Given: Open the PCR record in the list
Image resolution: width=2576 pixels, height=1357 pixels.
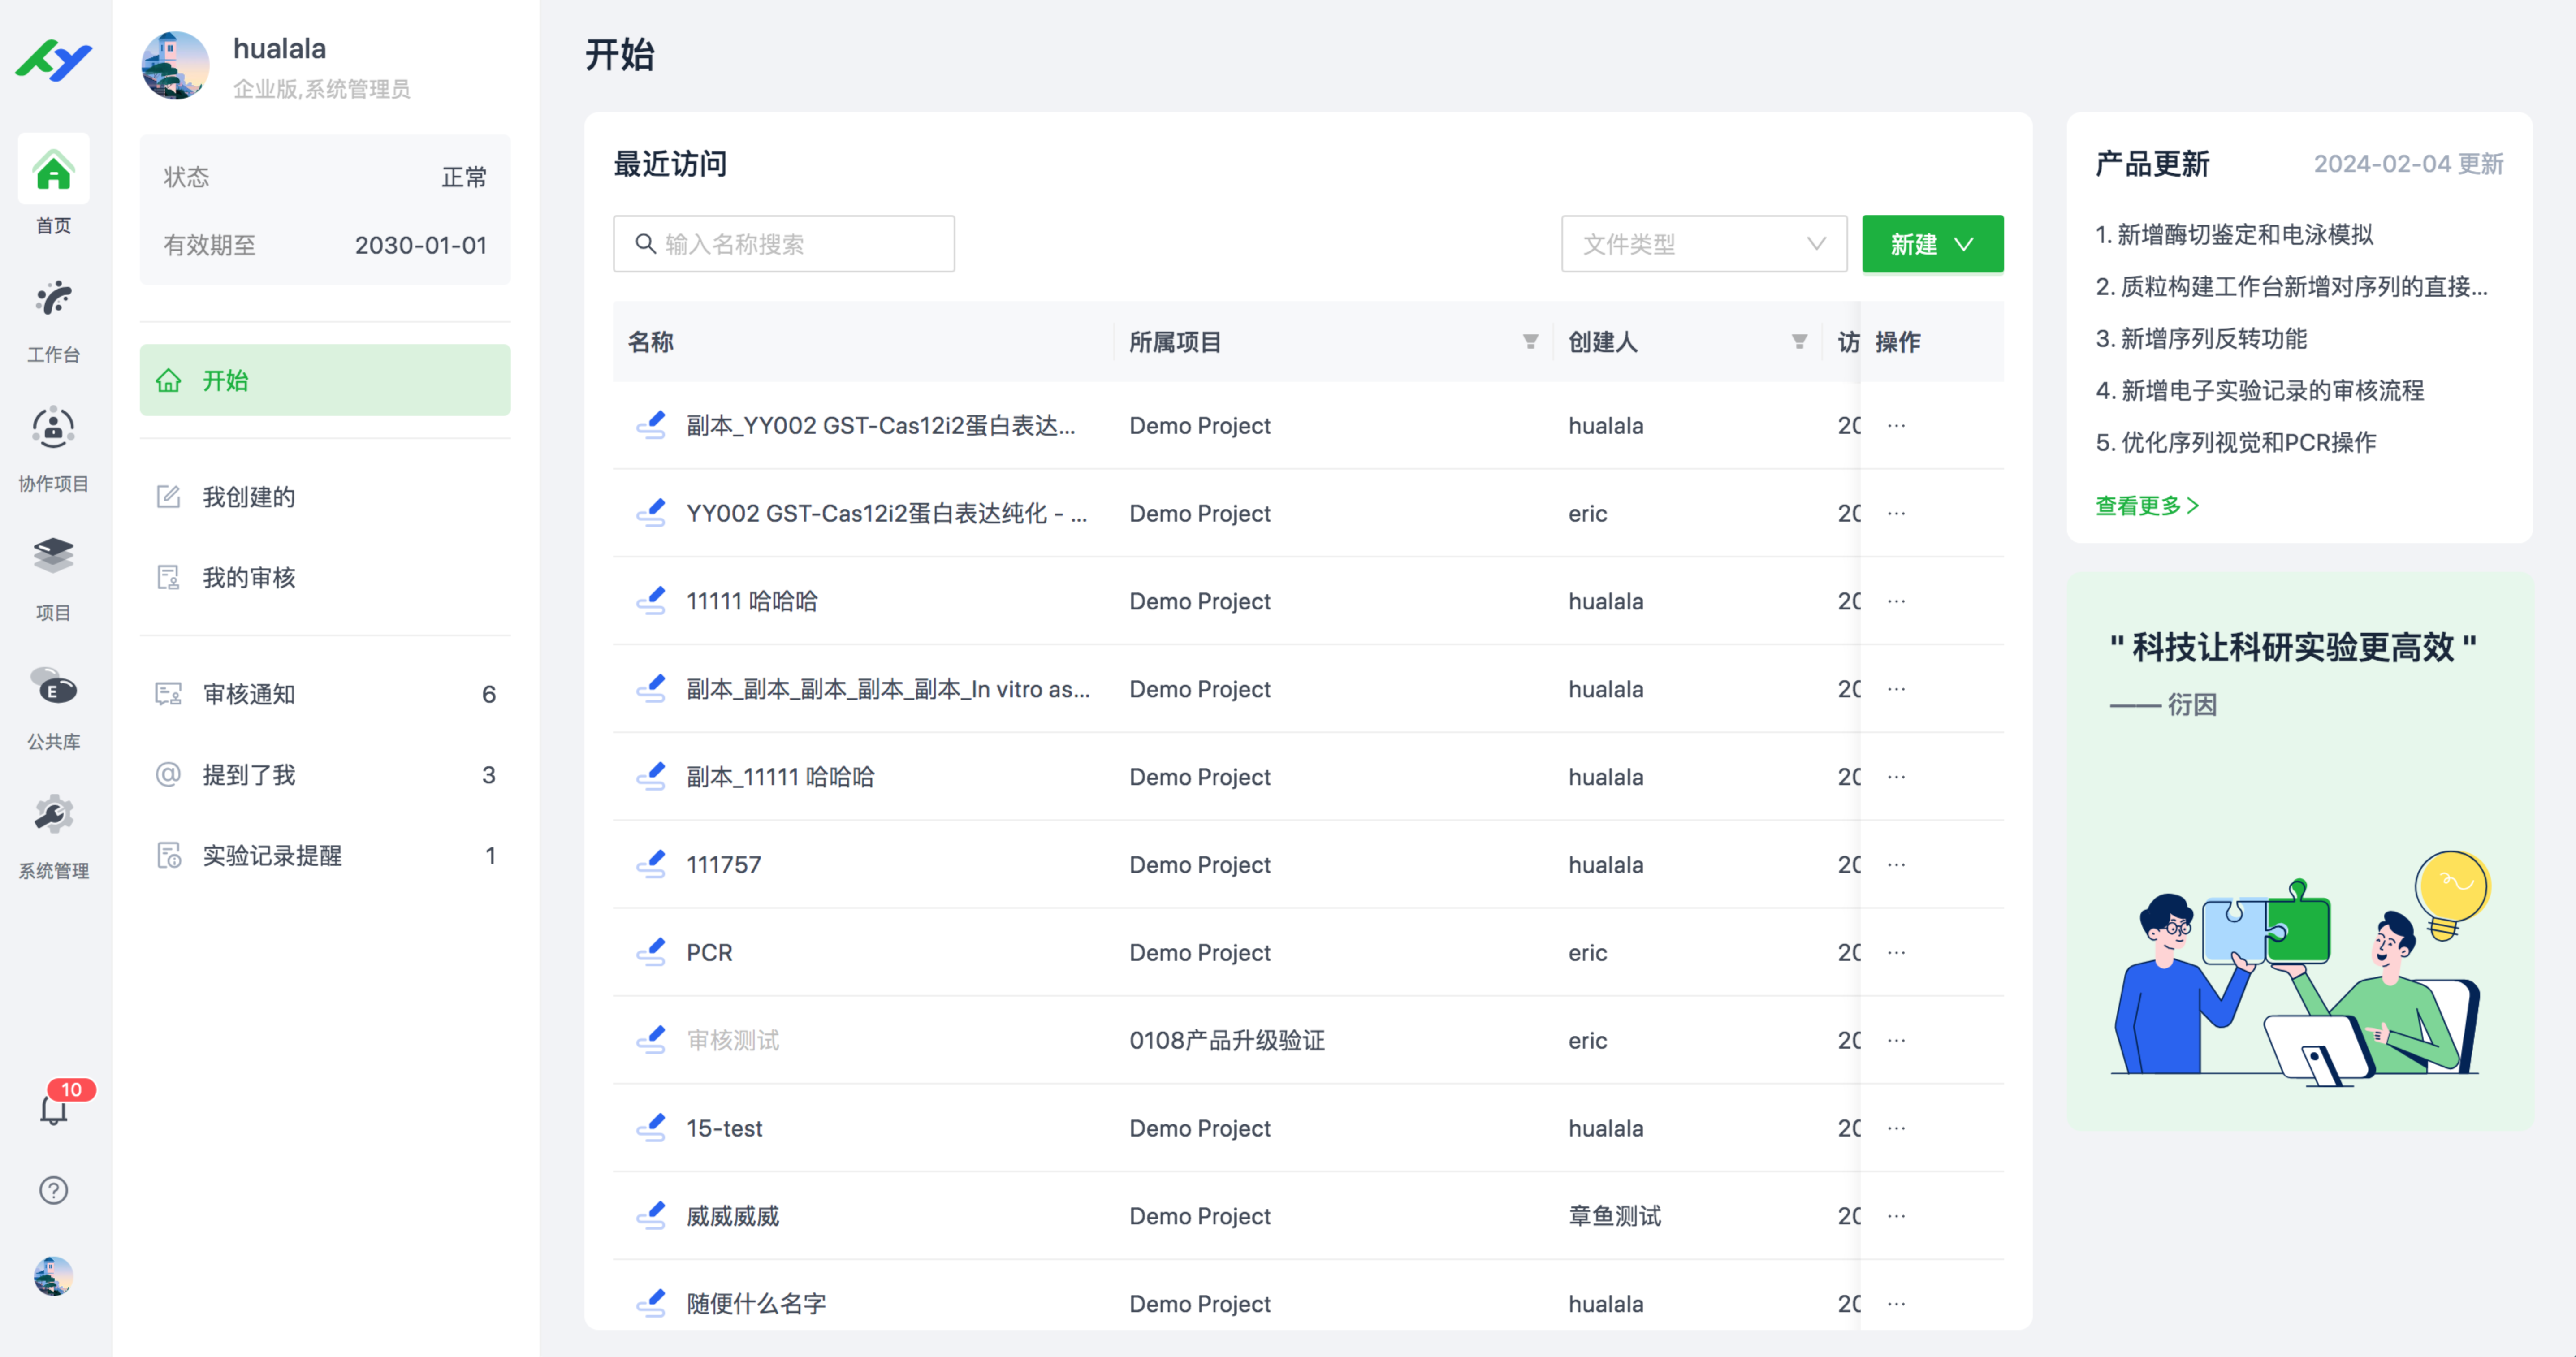Looking at the screenshot, I should [709, 952].
